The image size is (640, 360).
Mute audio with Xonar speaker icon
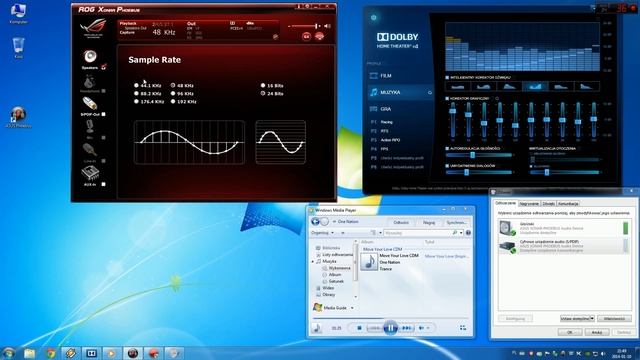click(x=327, y=26)
